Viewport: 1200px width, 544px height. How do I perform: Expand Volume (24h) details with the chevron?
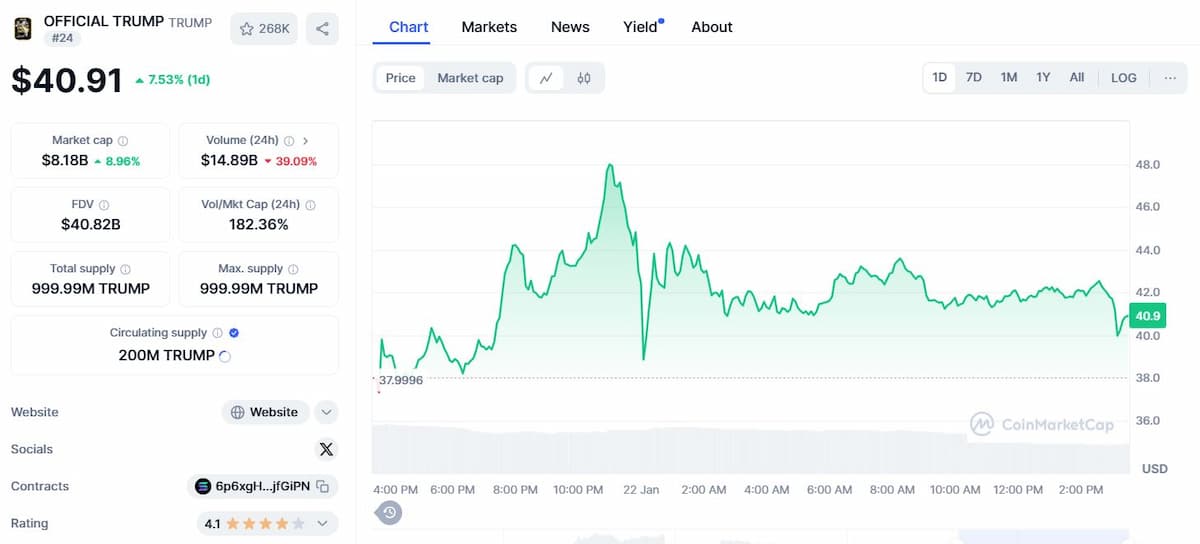(x=306, y=141)
